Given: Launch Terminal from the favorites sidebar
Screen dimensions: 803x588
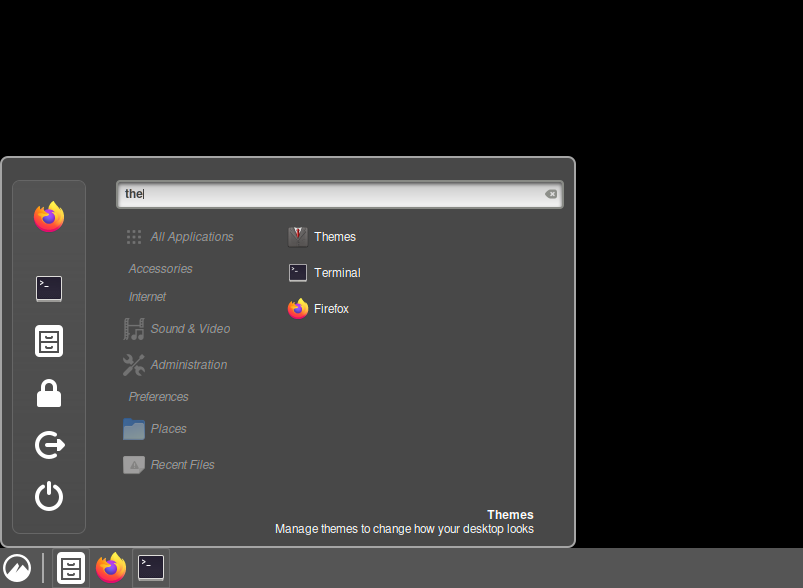Looking at the screenshot, I should 49,289.
